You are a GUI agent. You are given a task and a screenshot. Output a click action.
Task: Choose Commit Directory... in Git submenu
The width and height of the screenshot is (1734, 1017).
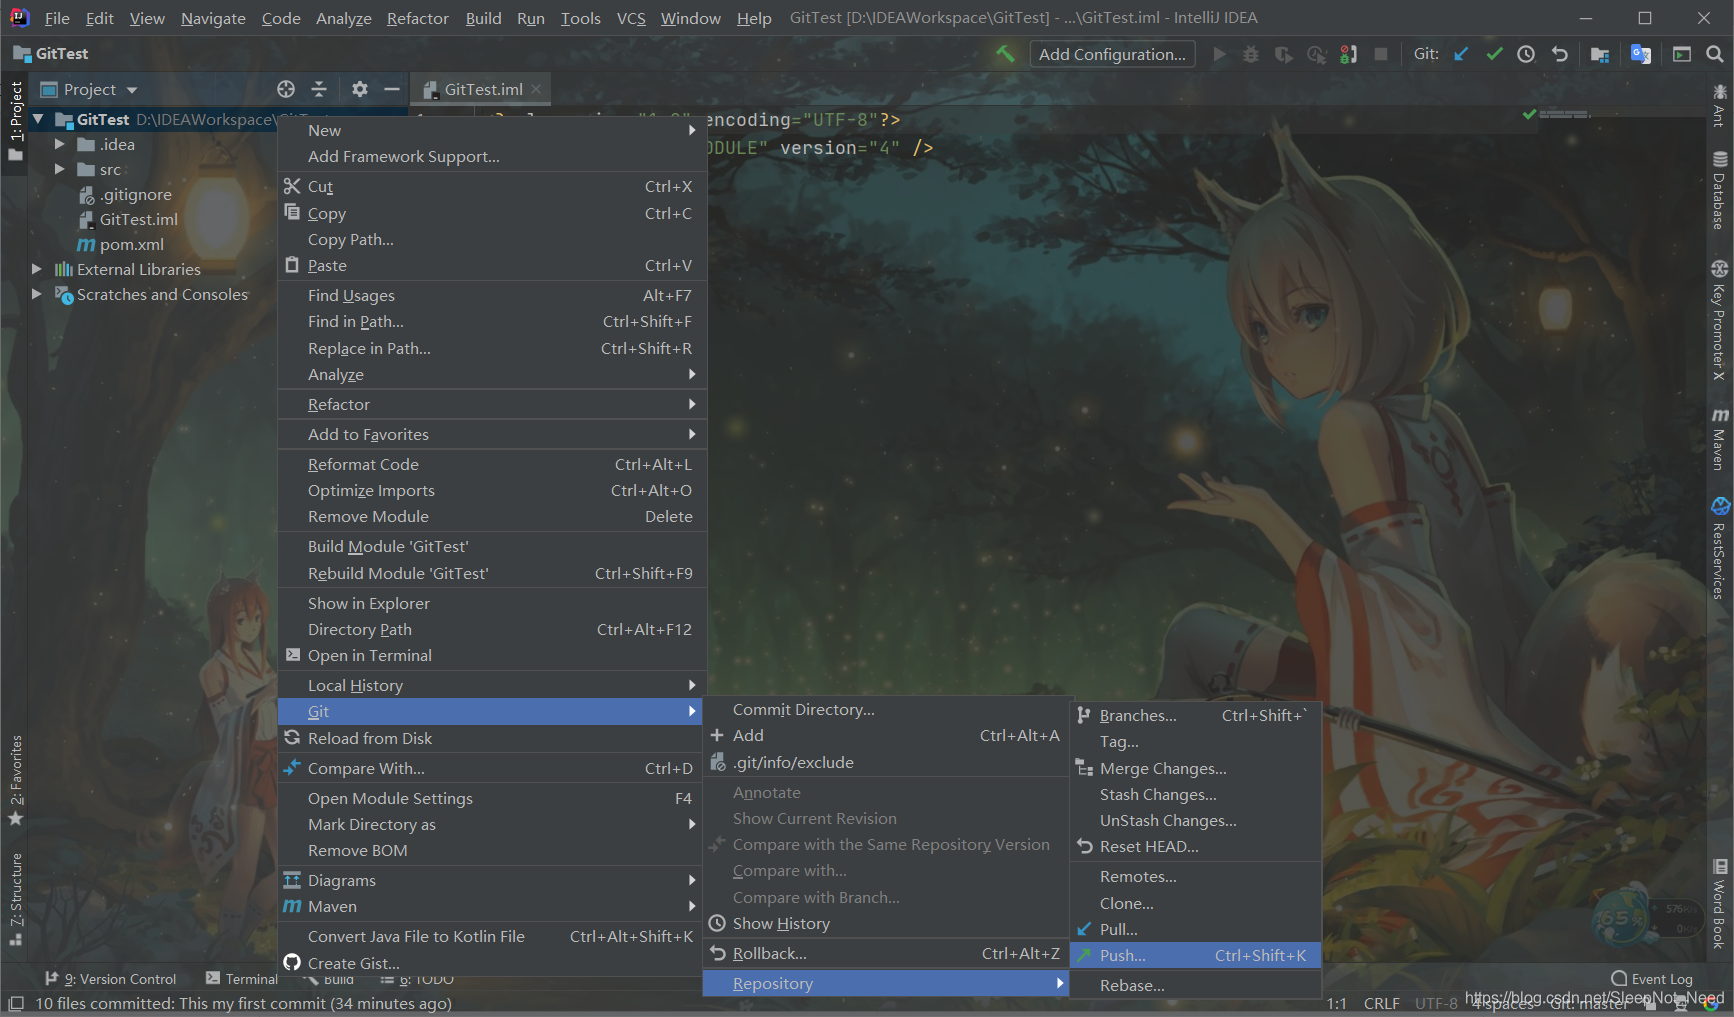[x=886, y=709]
